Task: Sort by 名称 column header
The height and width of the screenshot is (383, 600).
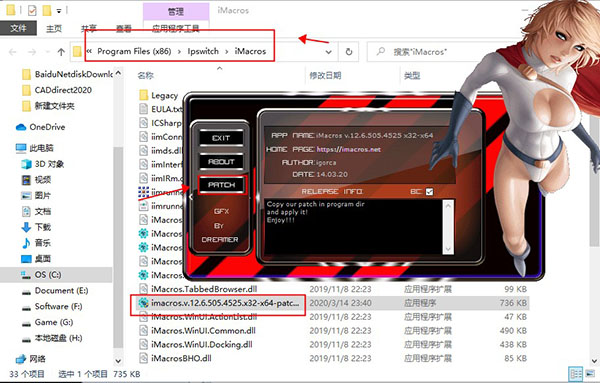Action: point(145,76)
